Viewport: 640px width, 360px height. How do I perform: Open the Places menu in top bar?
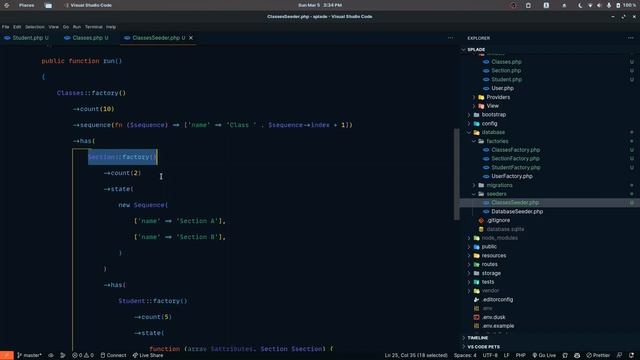coord(27,5)
